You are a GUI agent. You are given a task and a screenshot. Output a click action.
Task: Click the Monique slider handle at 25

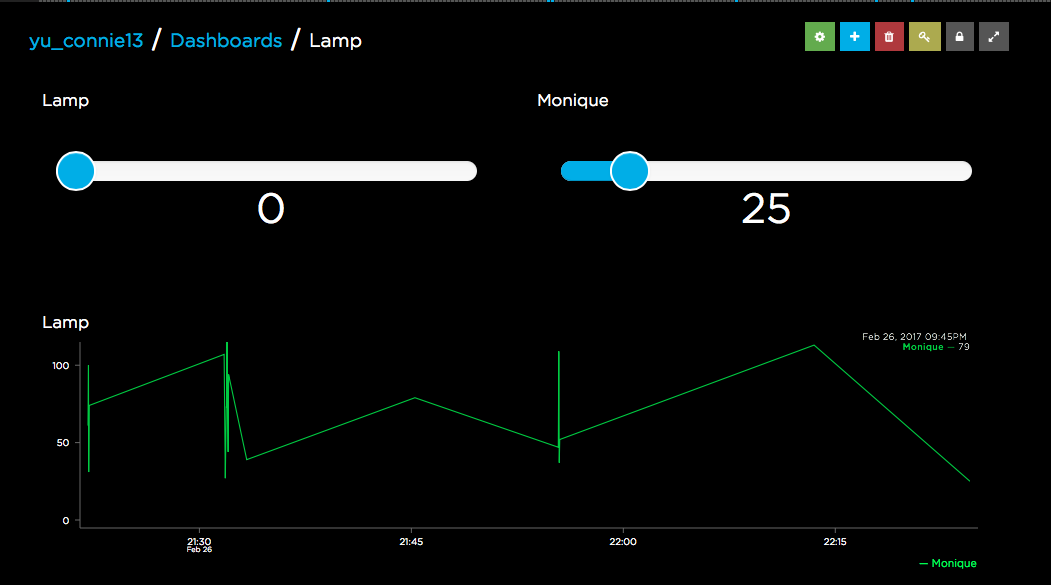tap(629, 171)
